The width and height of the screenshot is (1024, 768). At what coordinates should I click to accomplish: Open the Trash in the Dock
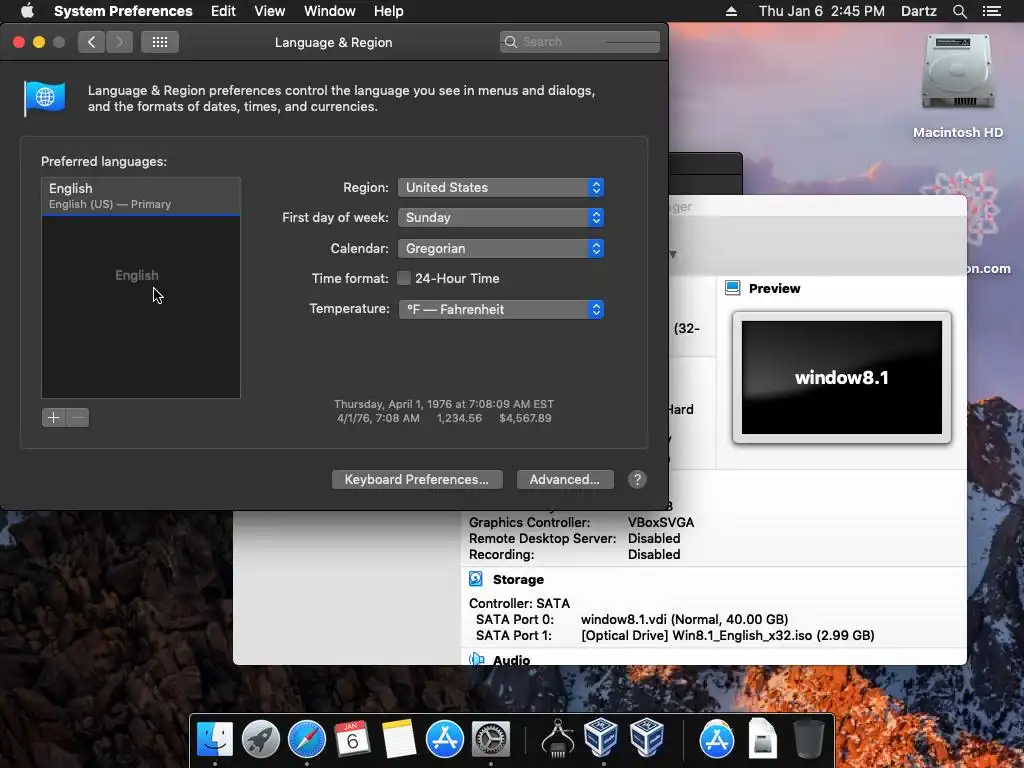pyautogui.click(x=808, y=739)
